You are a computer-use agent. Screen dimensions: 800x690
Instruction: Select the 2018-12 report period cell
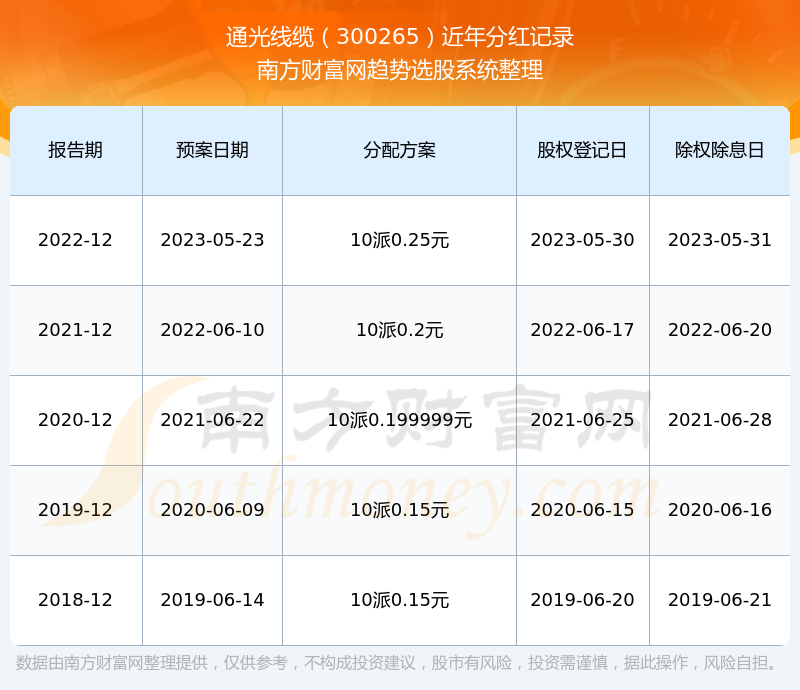pyautogui.click(x=76, y=600)
